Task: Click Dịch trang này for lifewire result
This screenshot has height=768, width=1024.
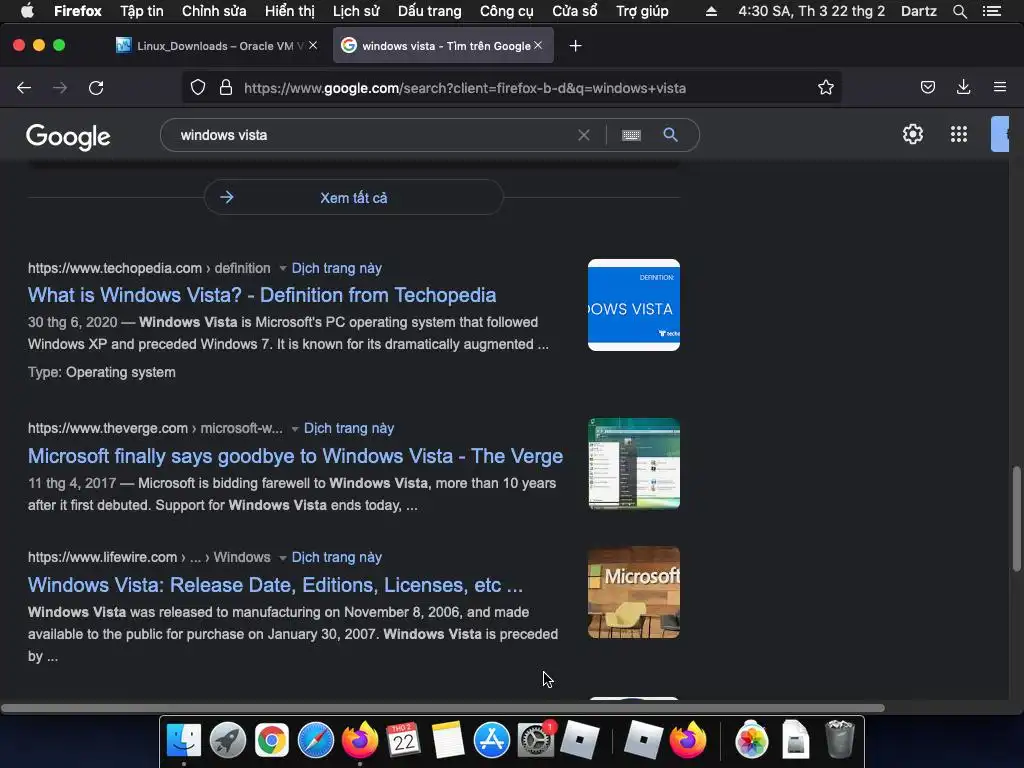Action: 336,557
